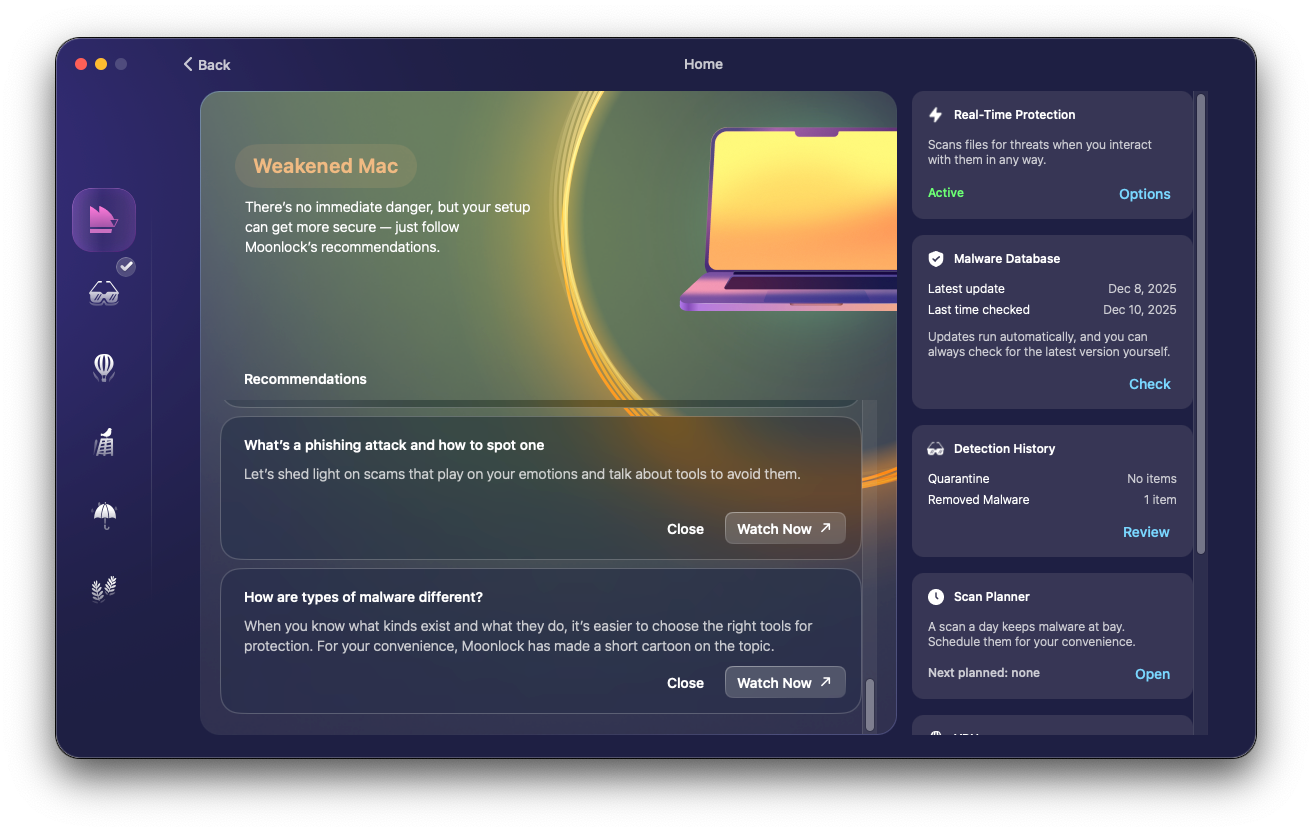Click the pink sailboat Home icon in sidebar

pos(104,219)
